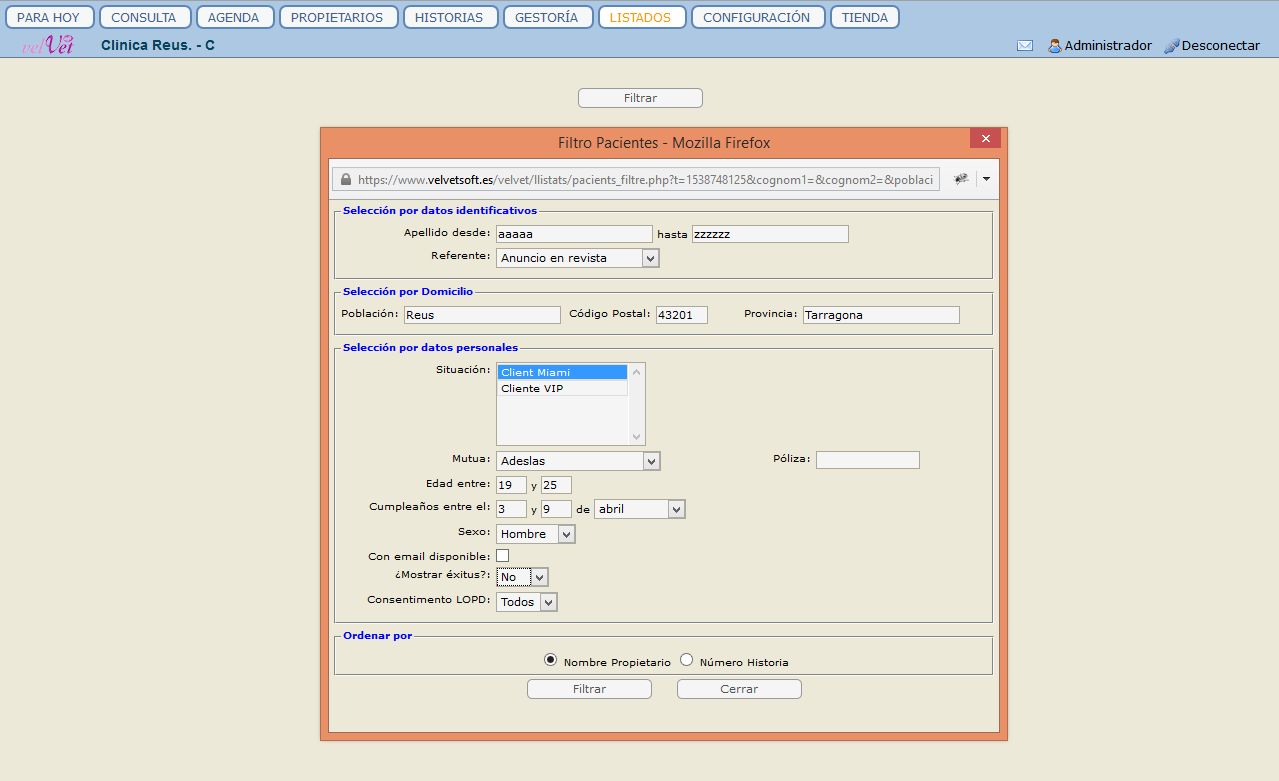Expand the Mutua dropdown showing Adeslas
Viewport: 1279px width, 781px height.
click(578, 461)
